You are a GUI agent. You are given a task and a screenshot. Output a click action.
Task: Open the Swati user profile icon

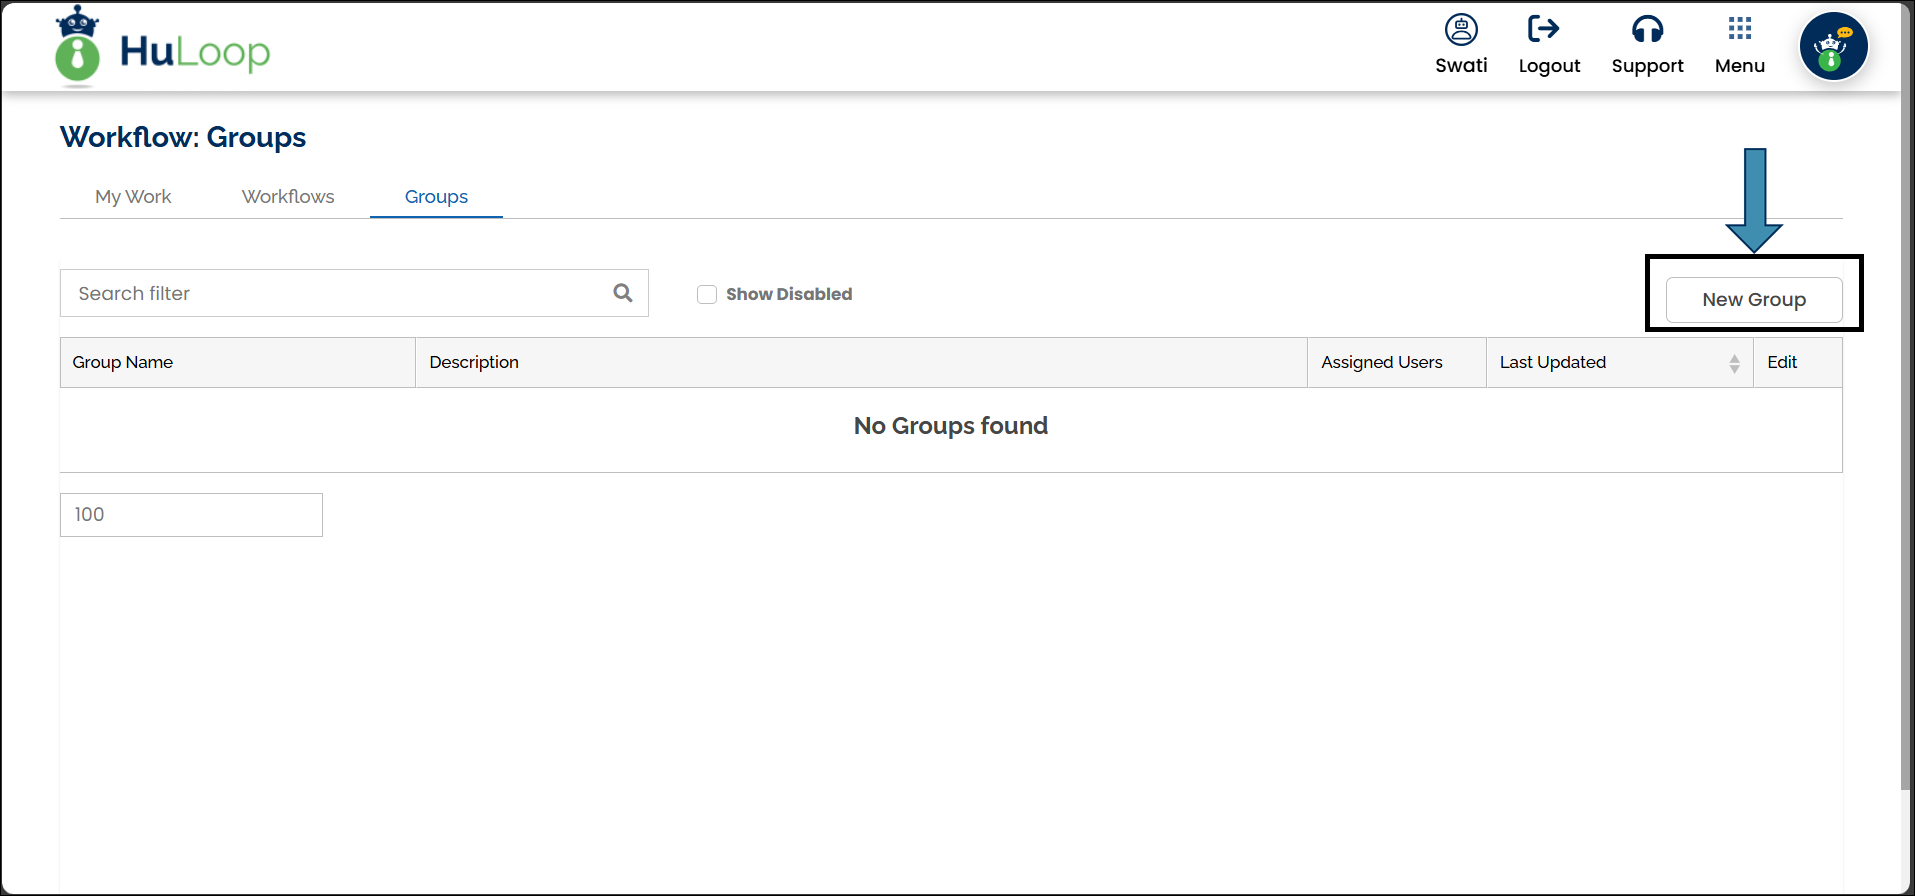(x=1460, y=30)
